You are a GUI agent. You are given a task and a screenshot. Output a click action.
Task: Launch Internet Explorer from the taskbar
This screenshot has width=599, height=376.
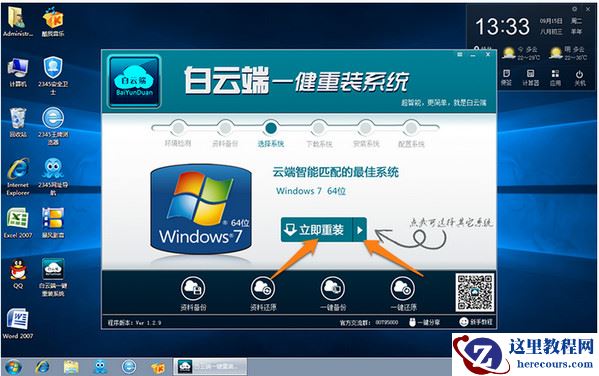click(42, 367)
